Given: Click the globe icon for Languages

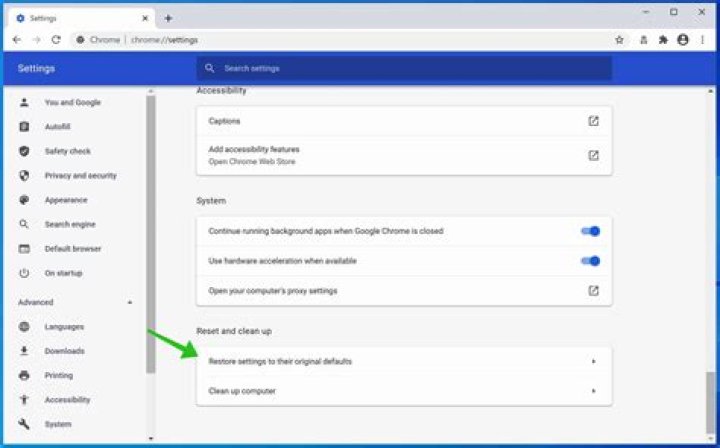Looking at the screenshot, I should coord(24,327).
